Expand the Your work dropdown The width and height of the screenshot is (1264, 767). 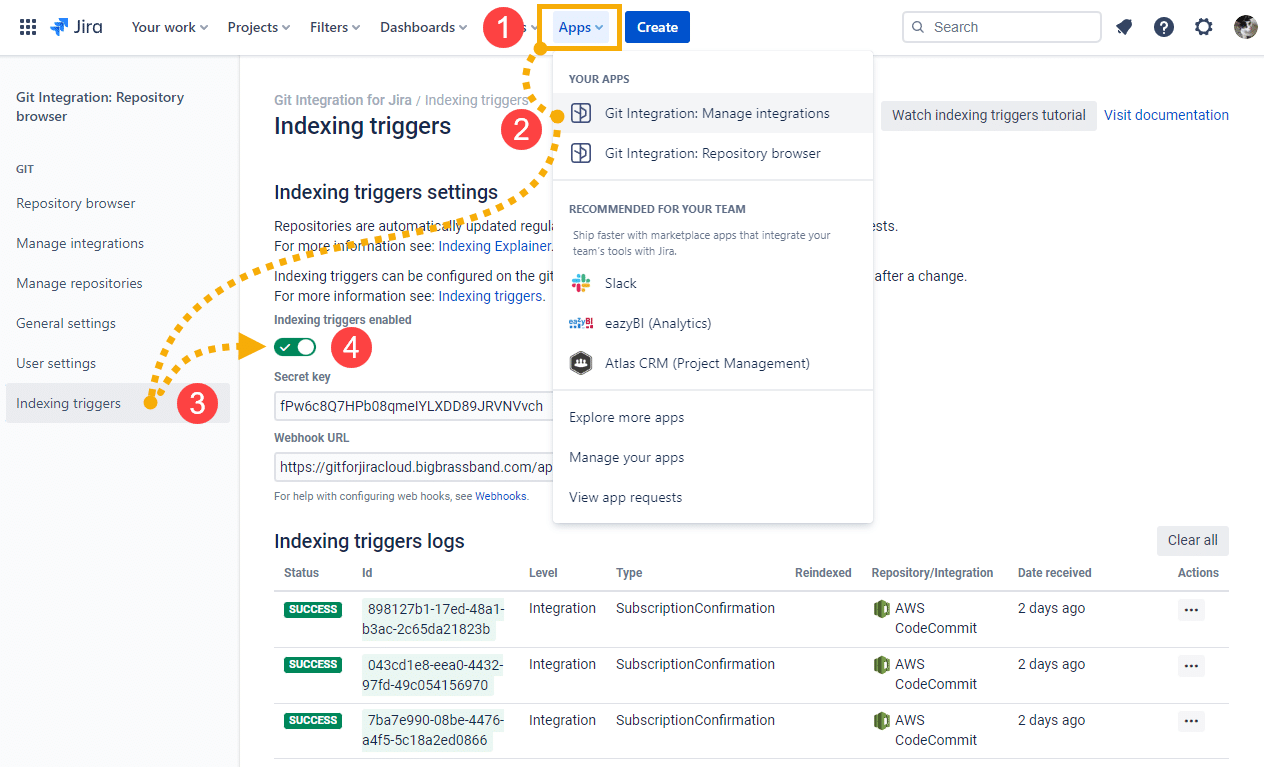pyautogui.click(x=169, y=27)
